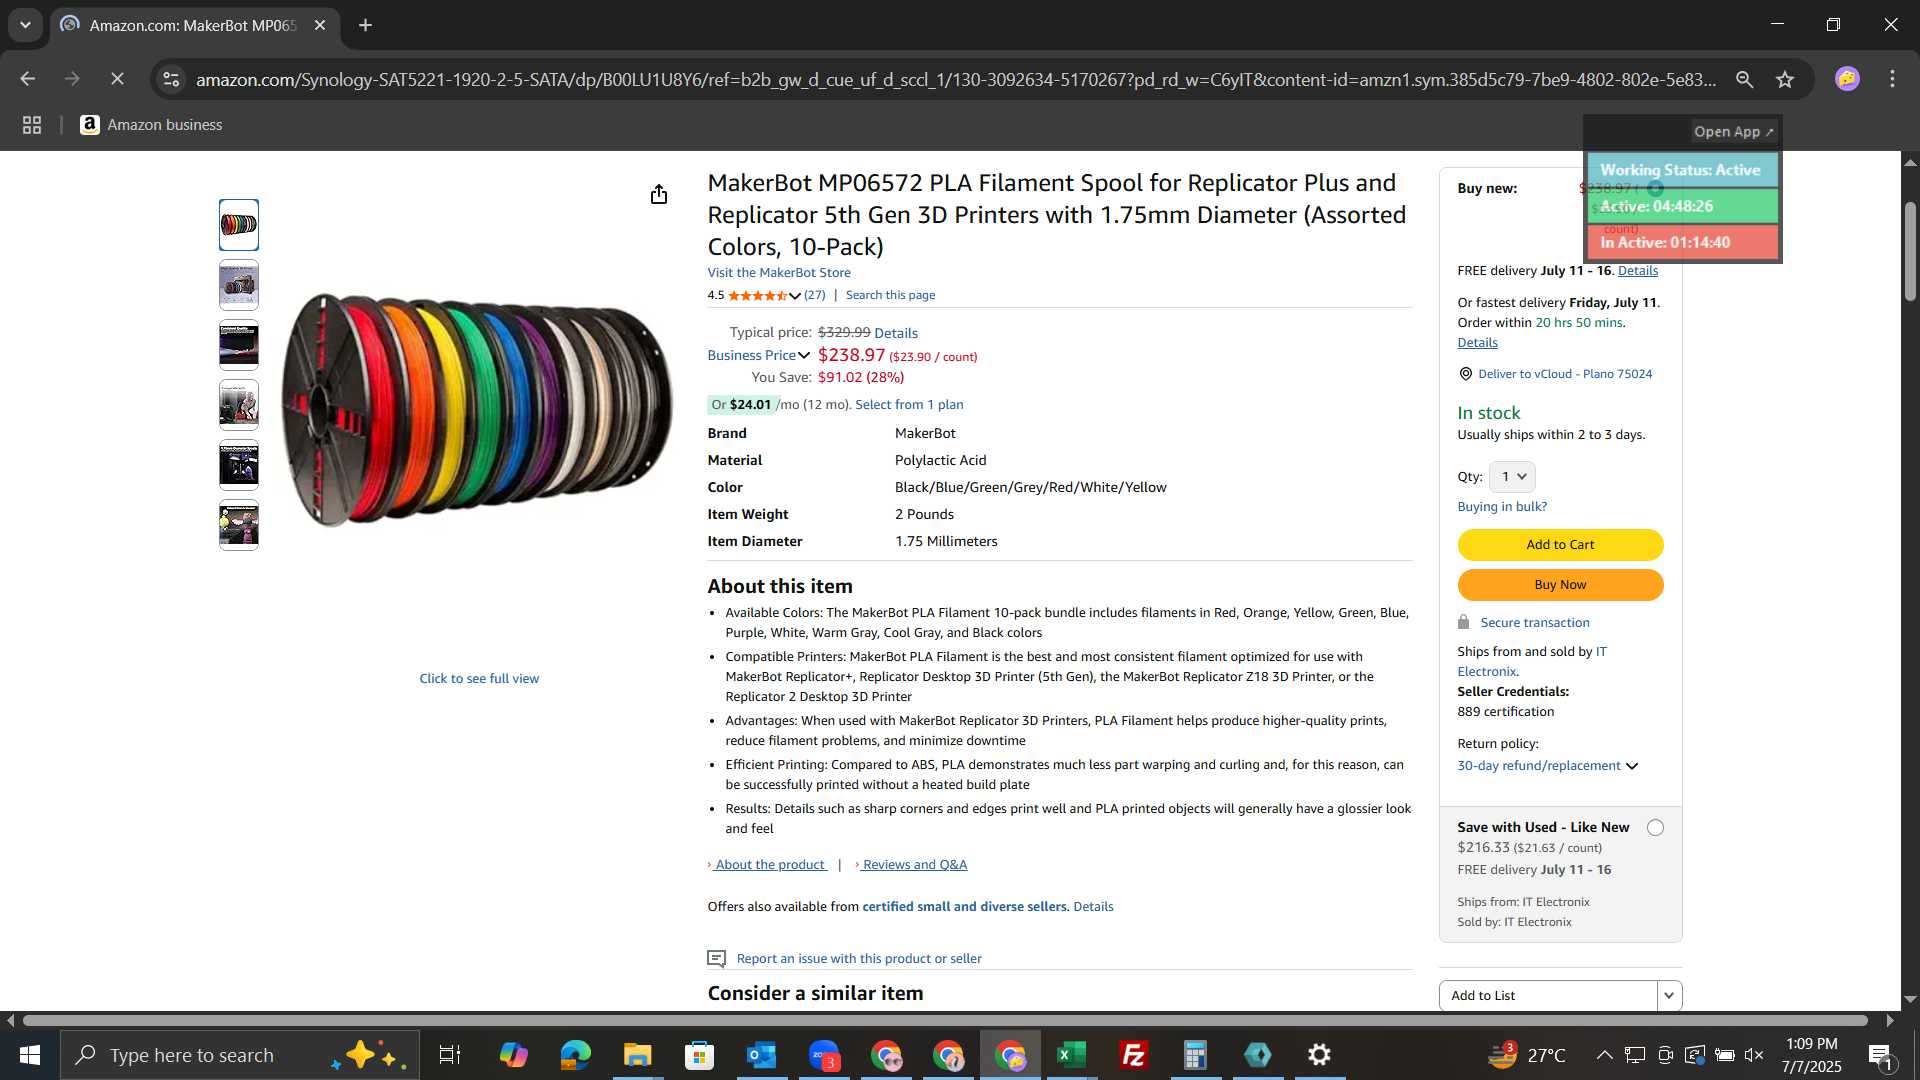Screen dimensions: 1920x1080
Task: Open FileZilla from the taskbar
Action: [x=1133, y=1055]
